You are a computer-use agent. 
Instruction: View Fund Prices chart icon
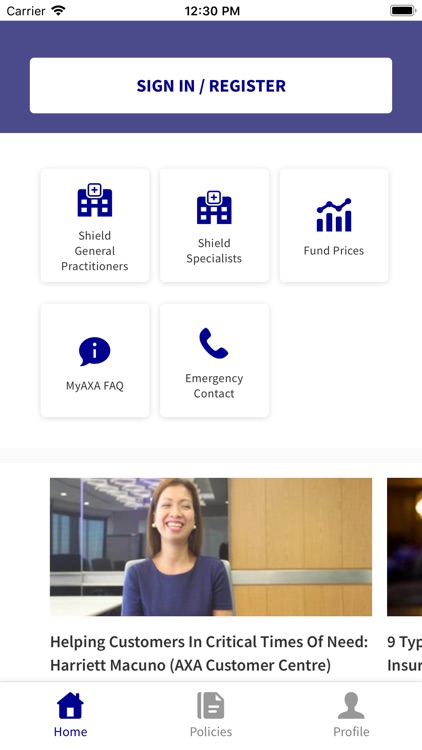pyautogui.click(x=334, y=215)
